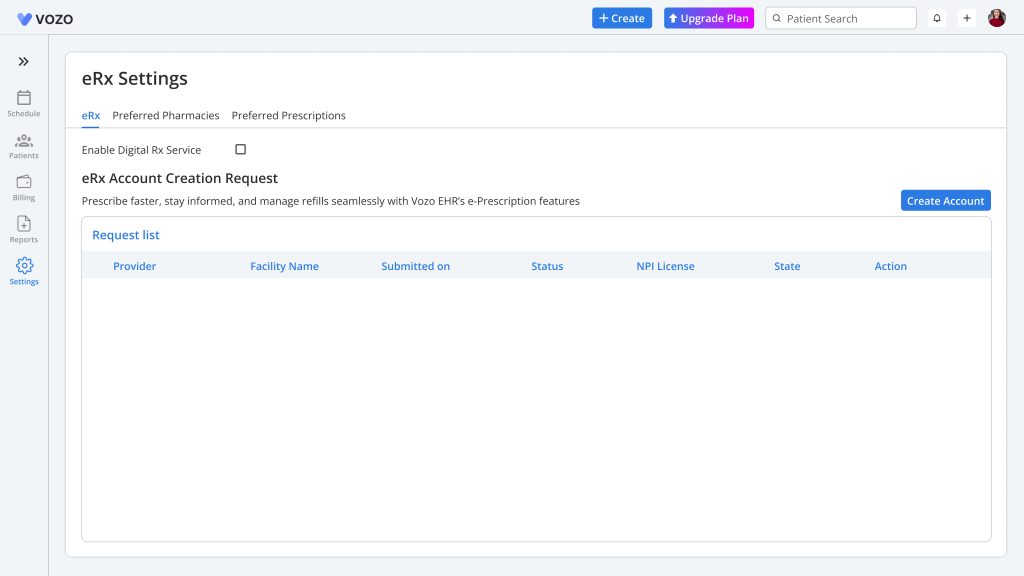Image resolution: width=1024 pixels, height=576 pixels.
Task: Open the Preferred Prescriptions tab
Action: [x=289, y=116]
